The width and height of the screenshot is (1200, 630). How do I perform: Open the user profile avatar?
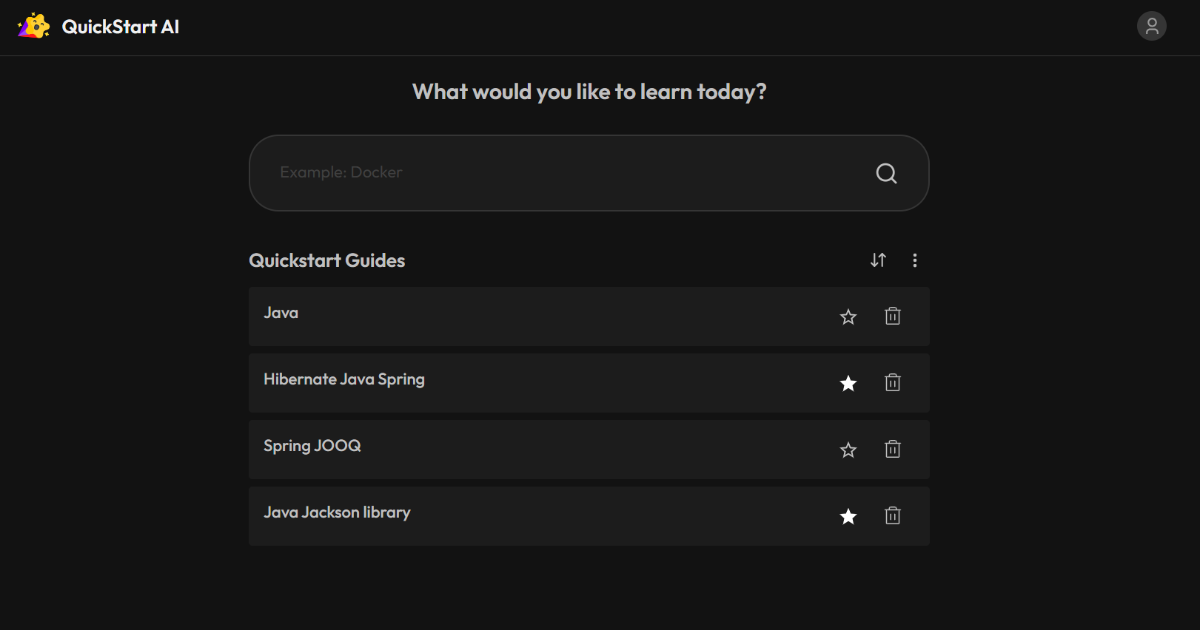tap(1152, 26)
